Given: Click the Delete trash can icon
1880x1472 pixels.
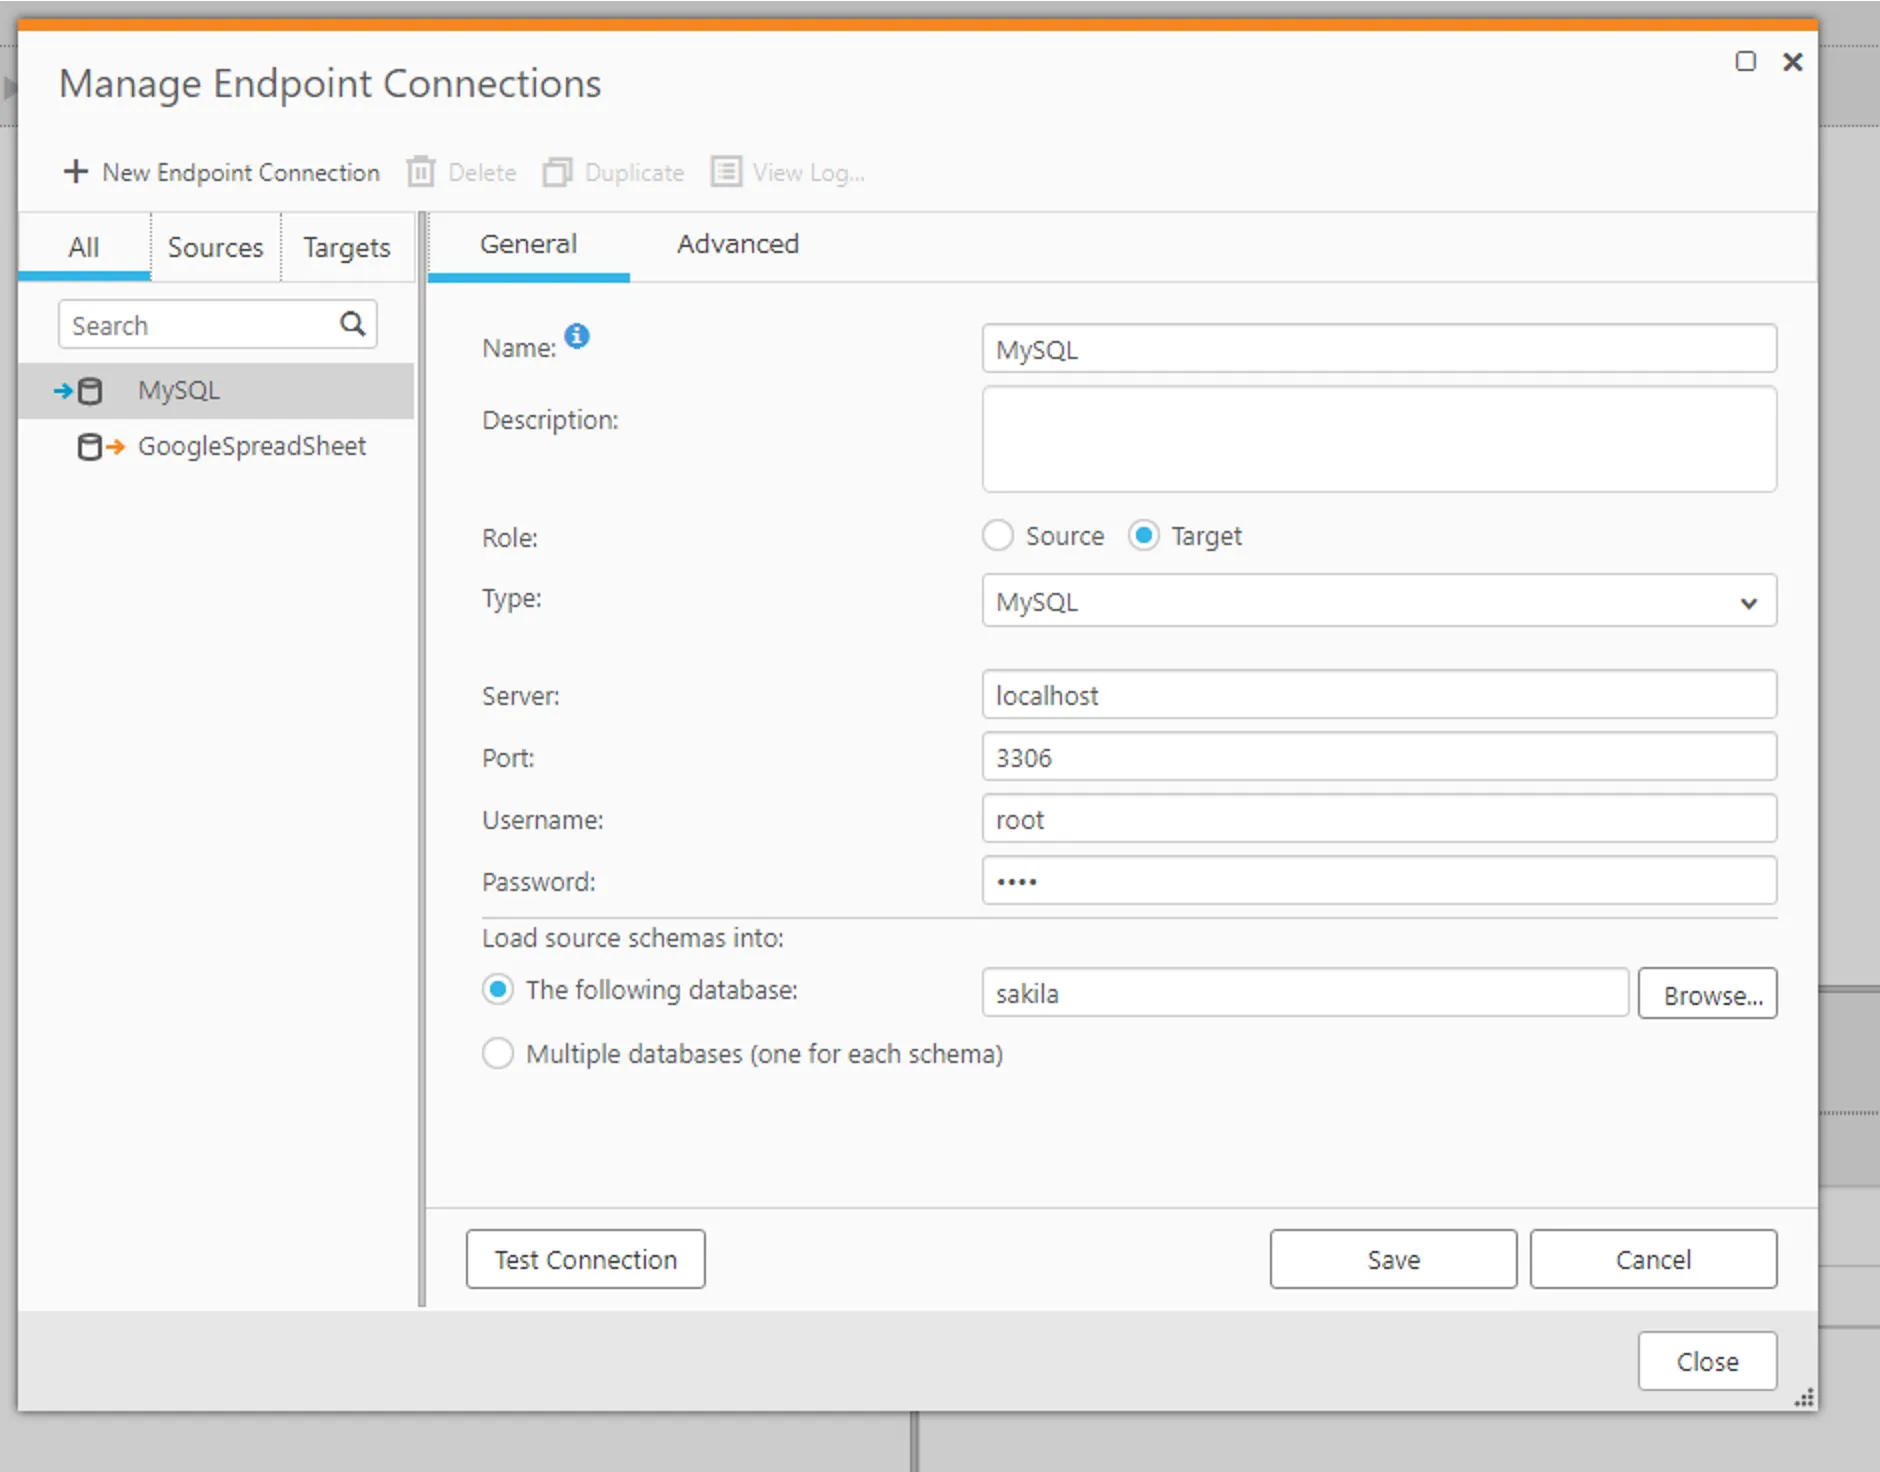Looking at the screenshot, I should (x=421, y=172).
